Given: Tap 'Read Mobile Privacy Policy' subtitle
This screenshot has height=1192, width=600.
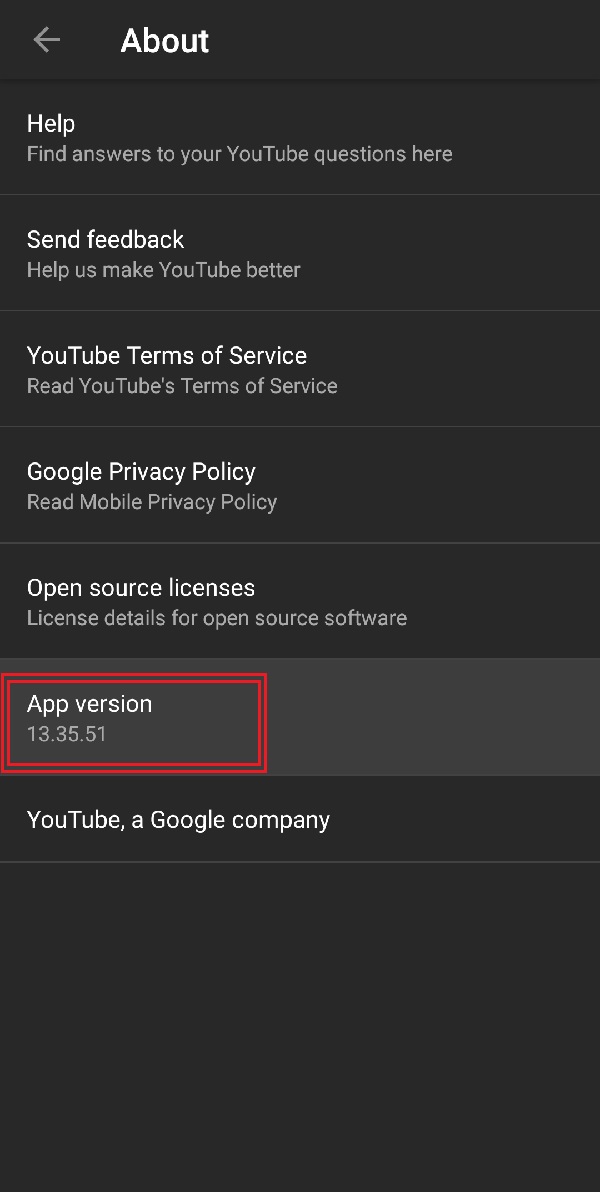Looking at the screenshot, I should 151,501.
